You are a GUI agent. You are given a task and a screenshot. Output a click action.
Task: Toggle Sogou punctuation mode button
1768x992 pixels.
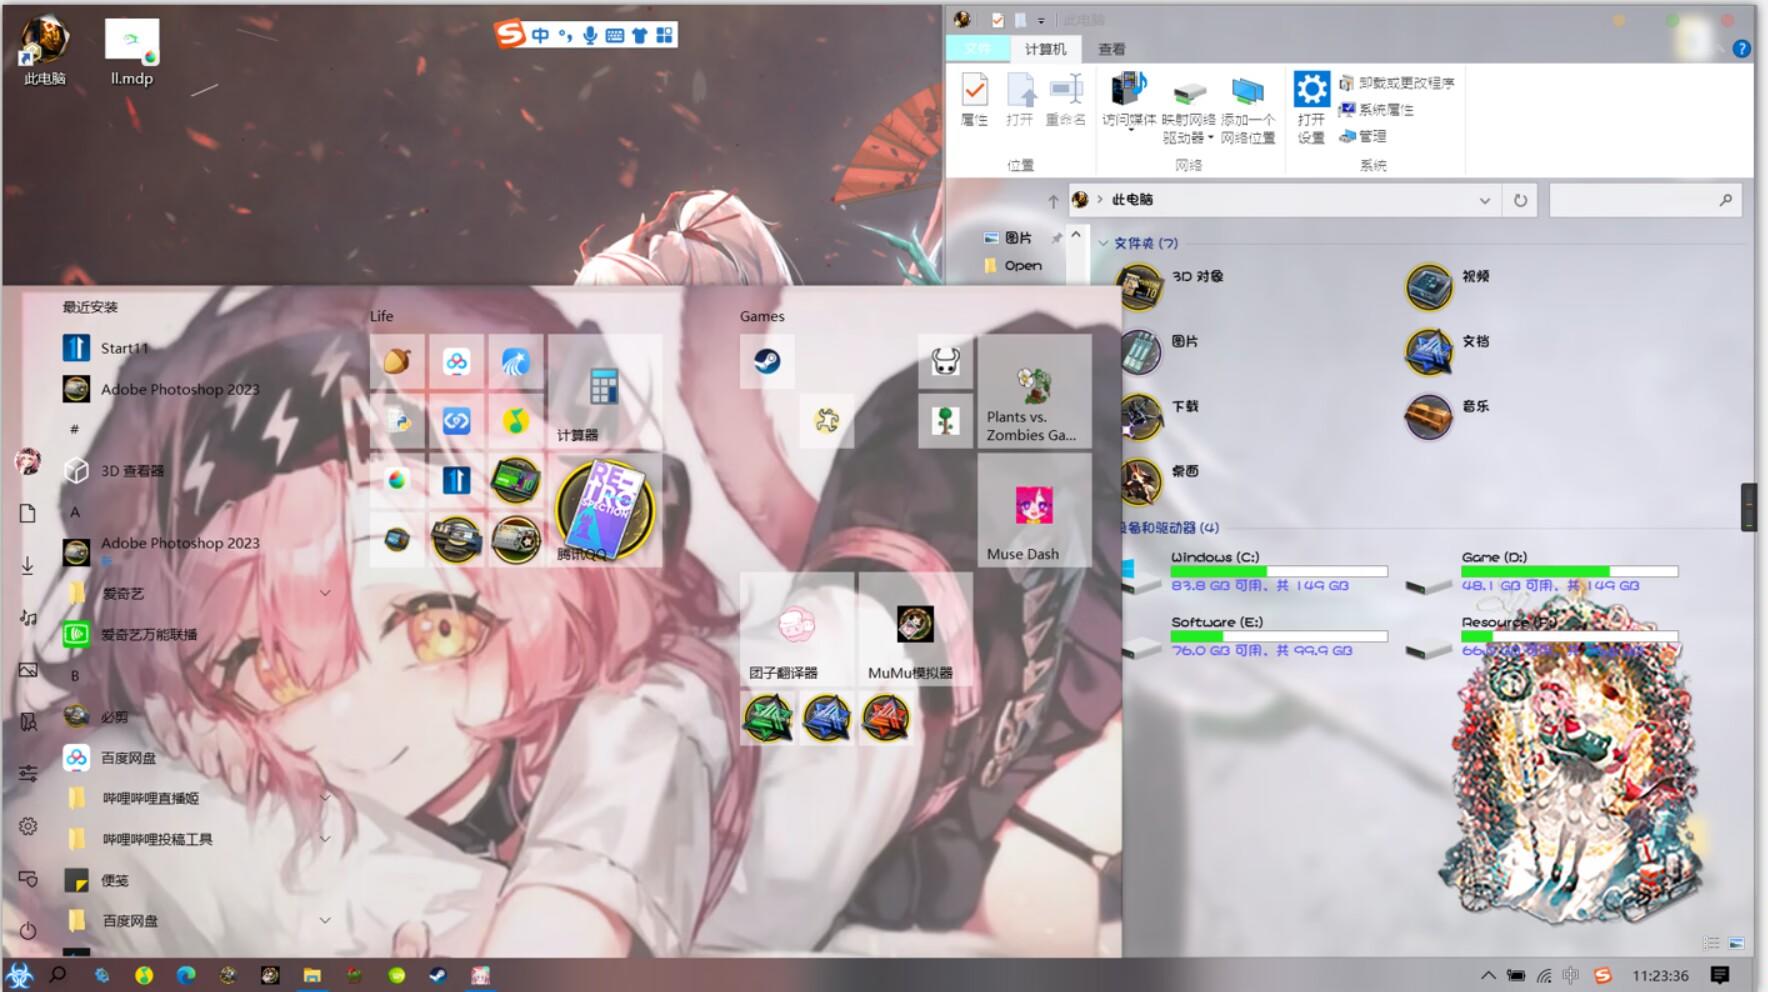tap(565, 36)
